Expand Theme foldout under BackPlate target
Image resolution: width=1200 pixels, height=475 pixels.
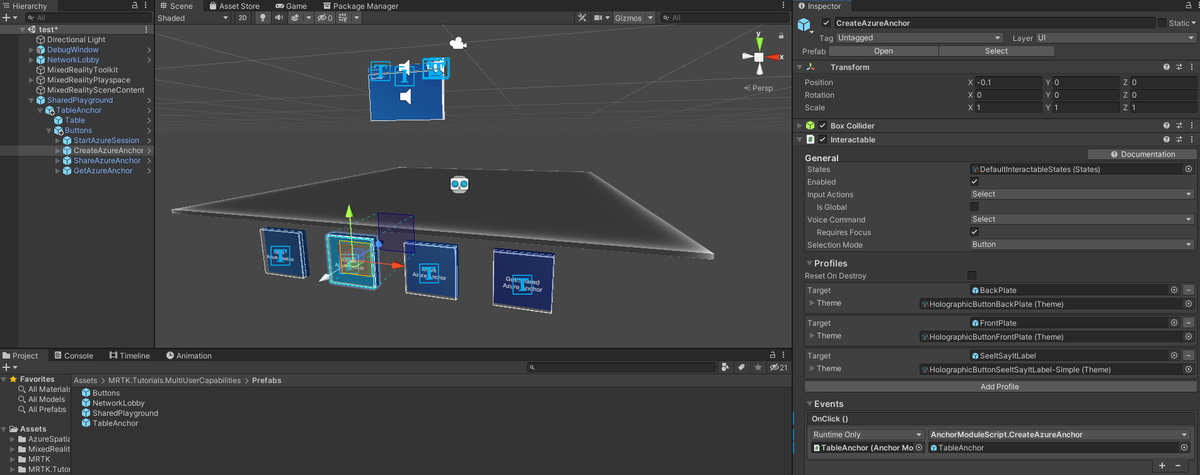(x=811, y=303)
